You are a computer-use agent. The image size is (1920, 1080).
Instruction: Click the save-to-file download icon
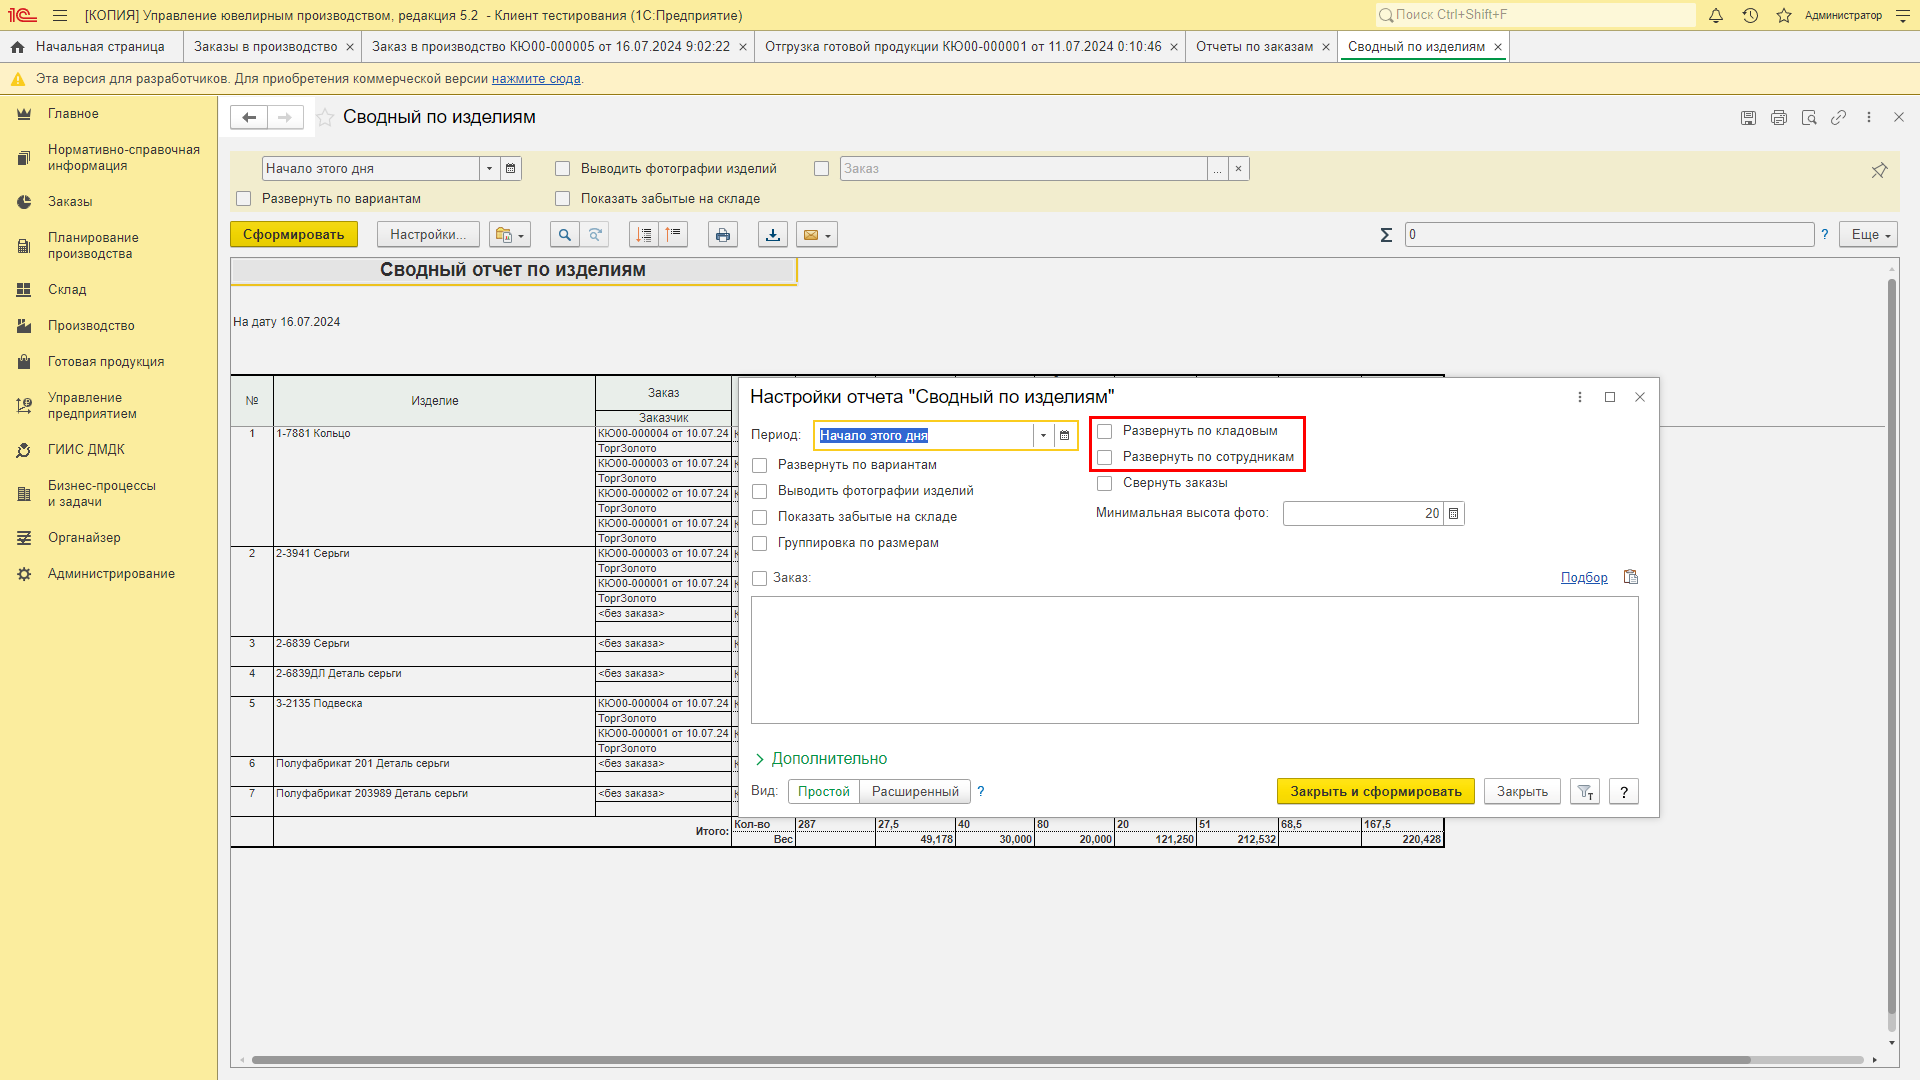(773, 235)
